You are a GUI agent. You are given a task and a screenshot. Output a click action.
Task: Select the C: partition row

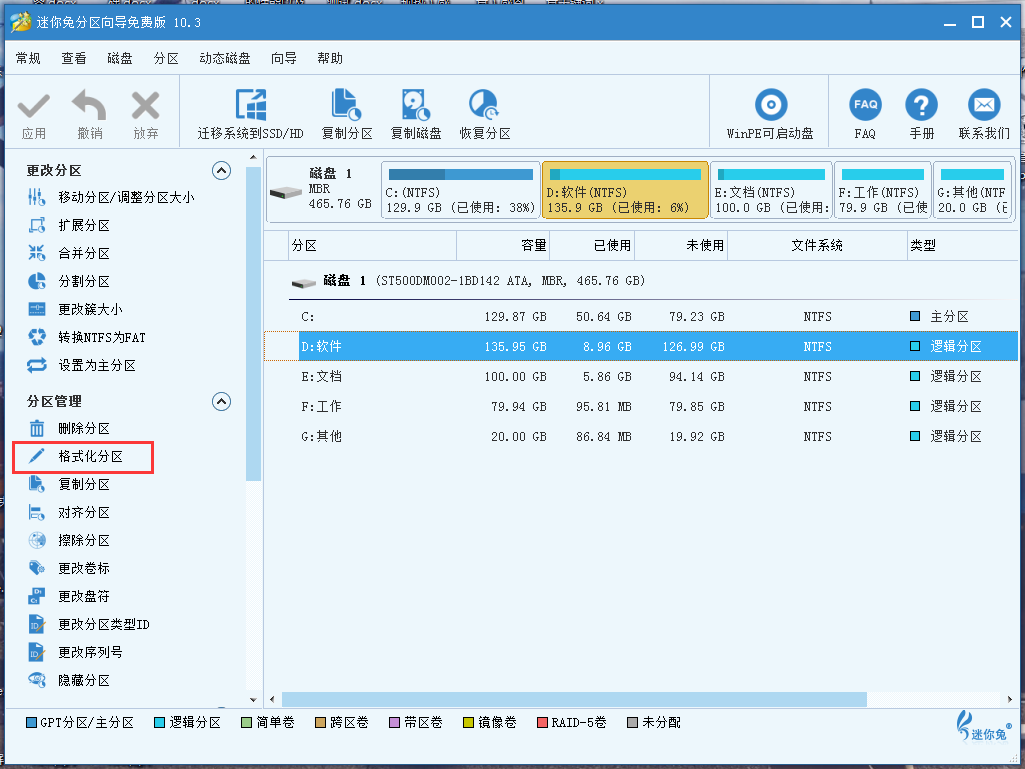[641, 316]
